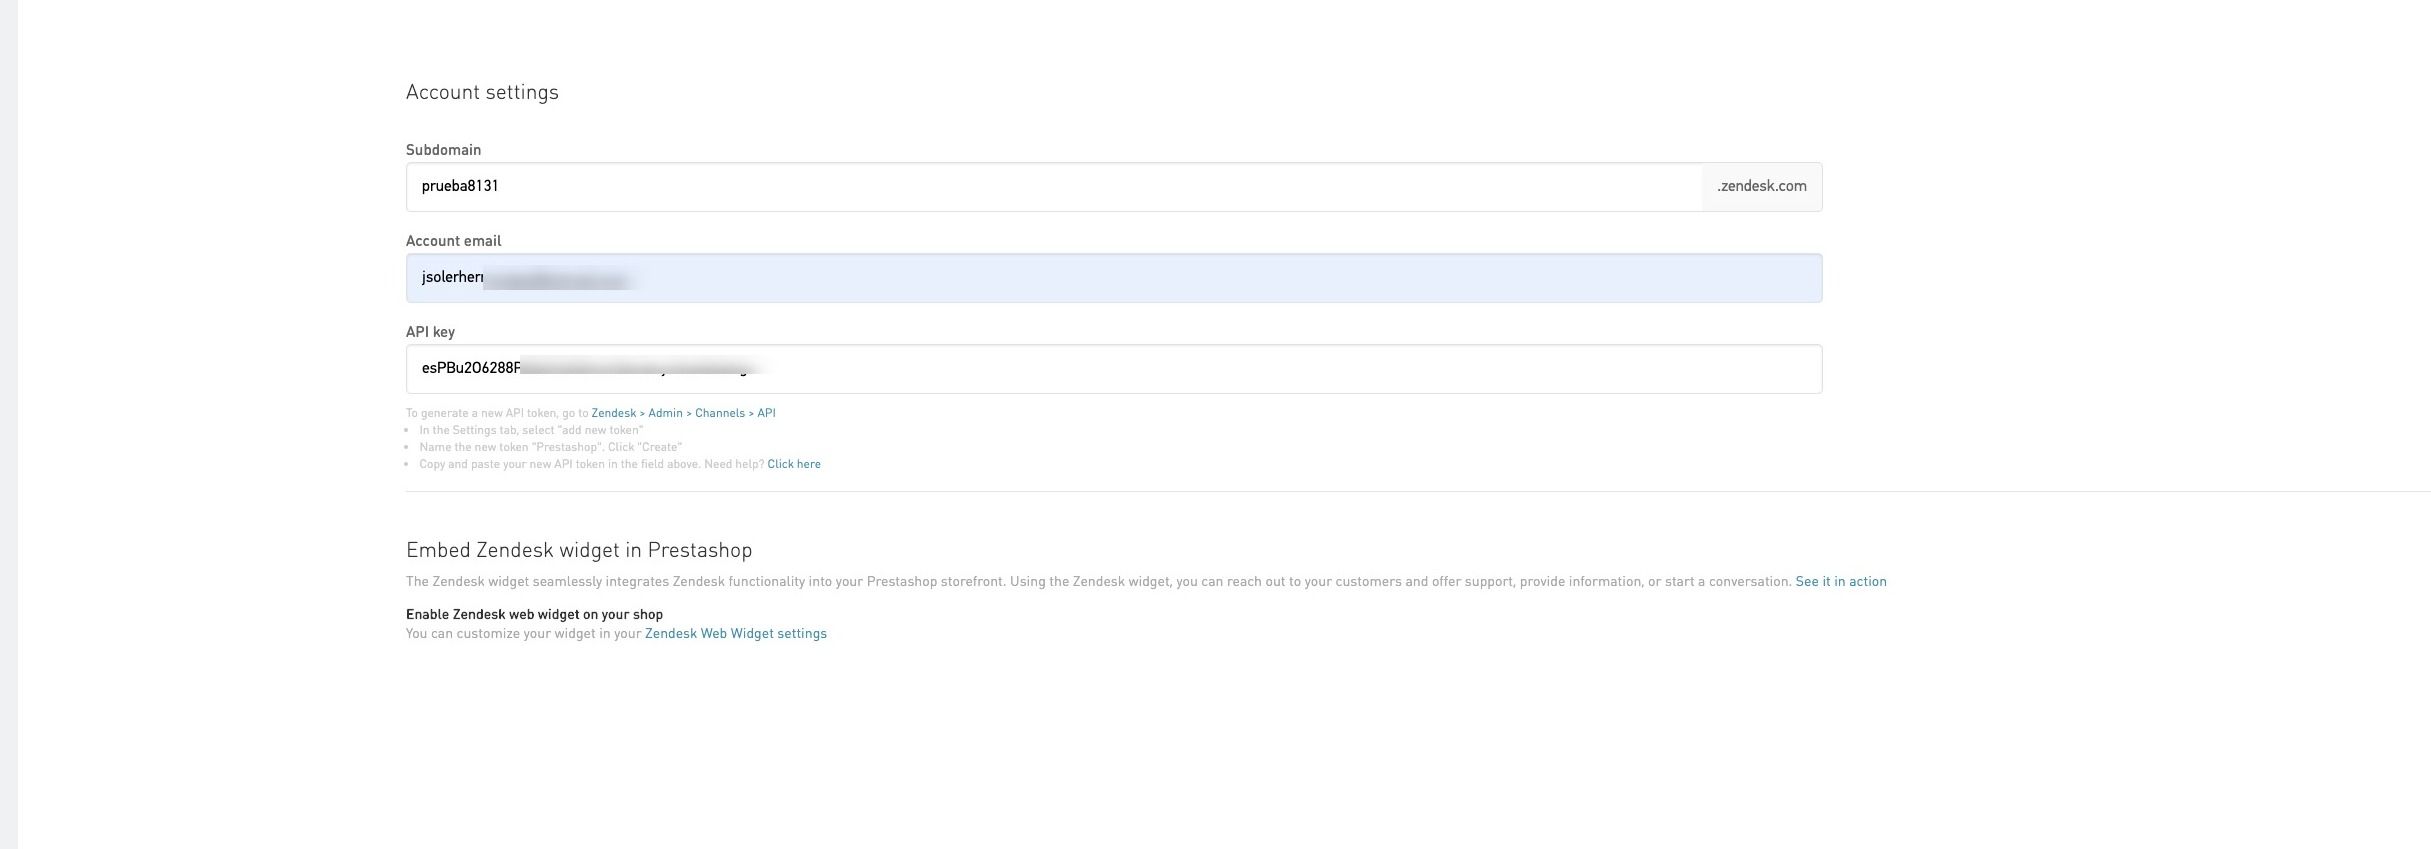The image size is (2431, 849).
Task: Open the Zendesk > Admin > Channels > API link
Action: 683,413
